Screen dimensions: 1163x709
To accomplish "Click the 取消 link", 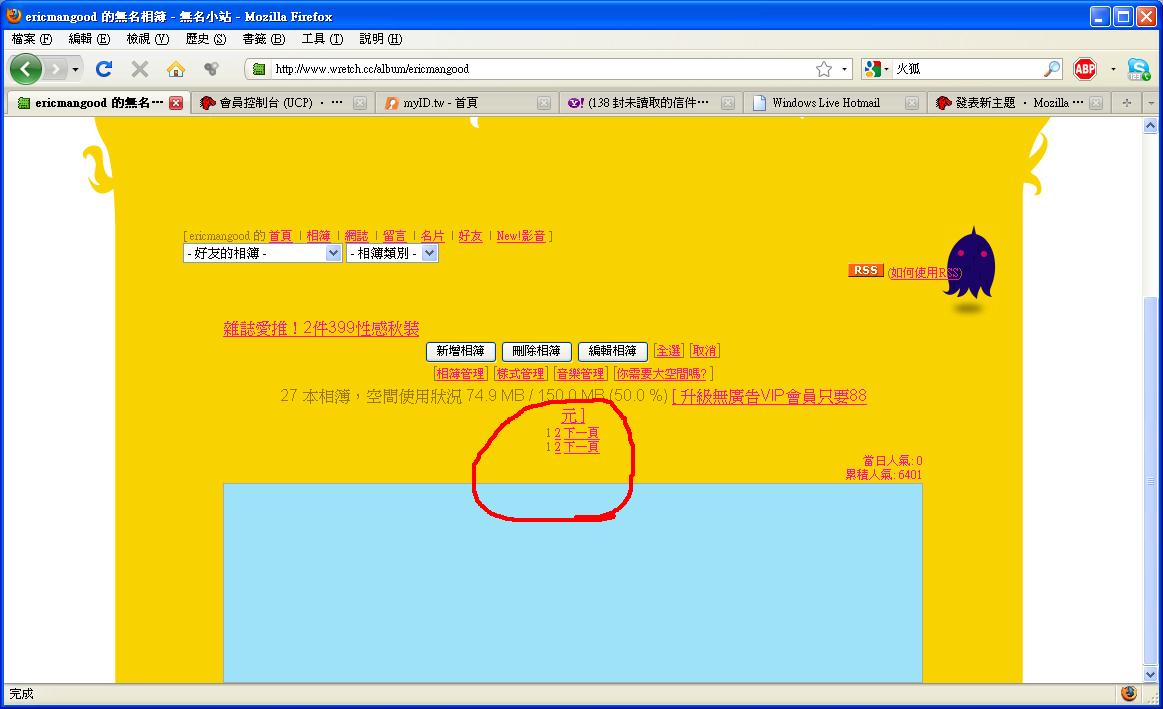I will (705, 351).
